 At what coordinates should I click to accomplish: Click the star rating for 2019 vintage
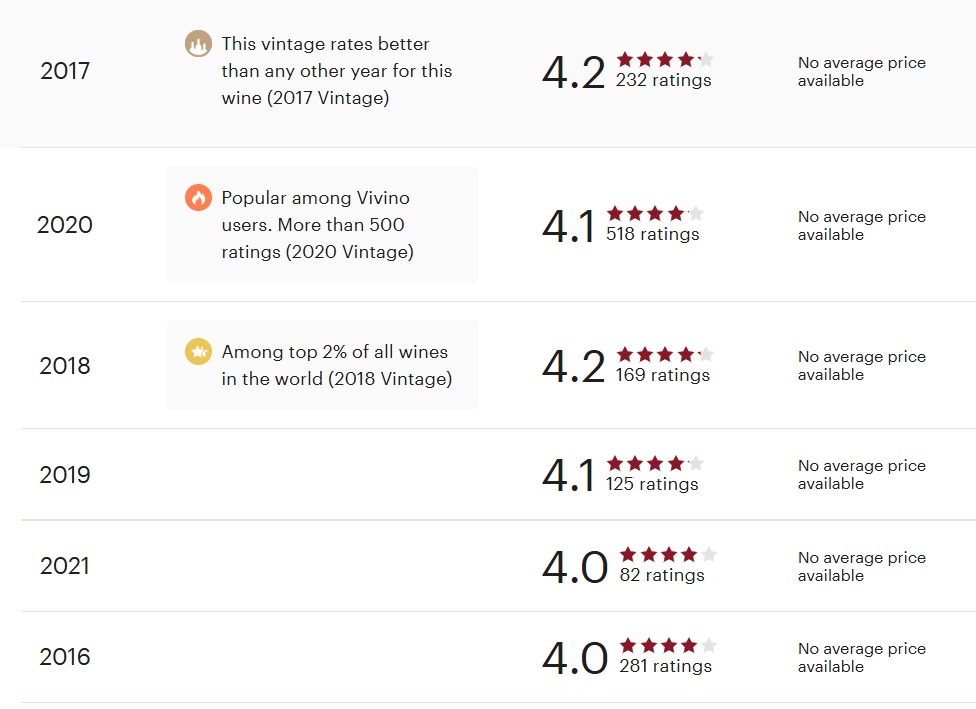point(655,463)
